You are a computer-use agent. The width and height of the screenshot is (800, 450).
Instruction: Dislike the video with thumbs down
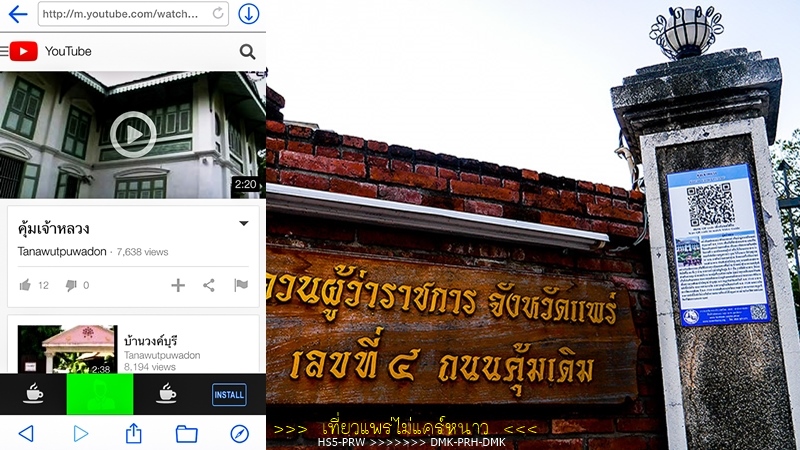(71, 285)
